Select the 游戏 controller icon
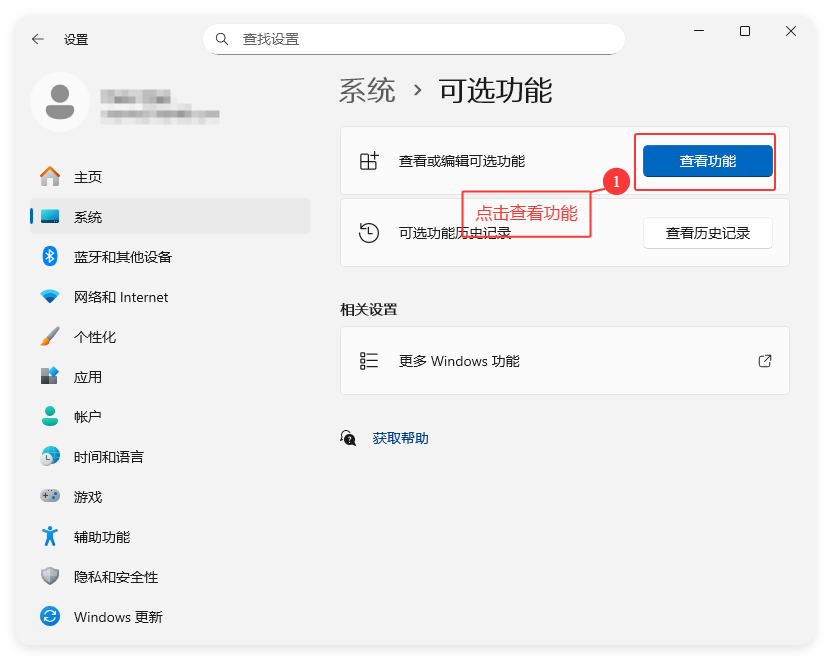The width and height of the screenshot is (829, 660). (50, 497)
